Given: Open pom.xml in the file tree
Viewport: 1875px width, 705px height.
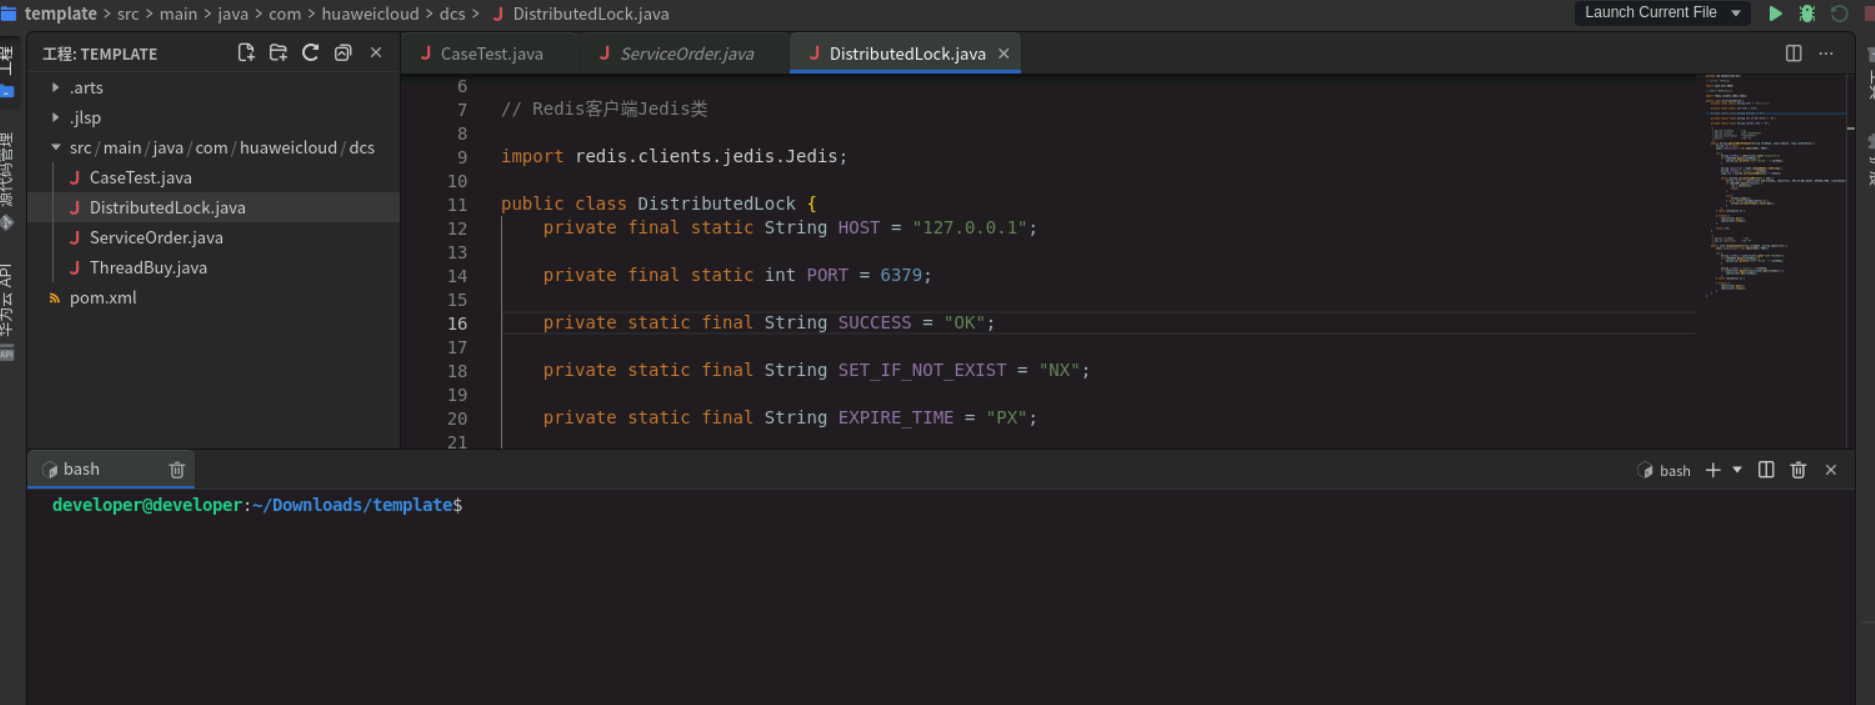Looking at the screenshot, I should pos(103,297).
